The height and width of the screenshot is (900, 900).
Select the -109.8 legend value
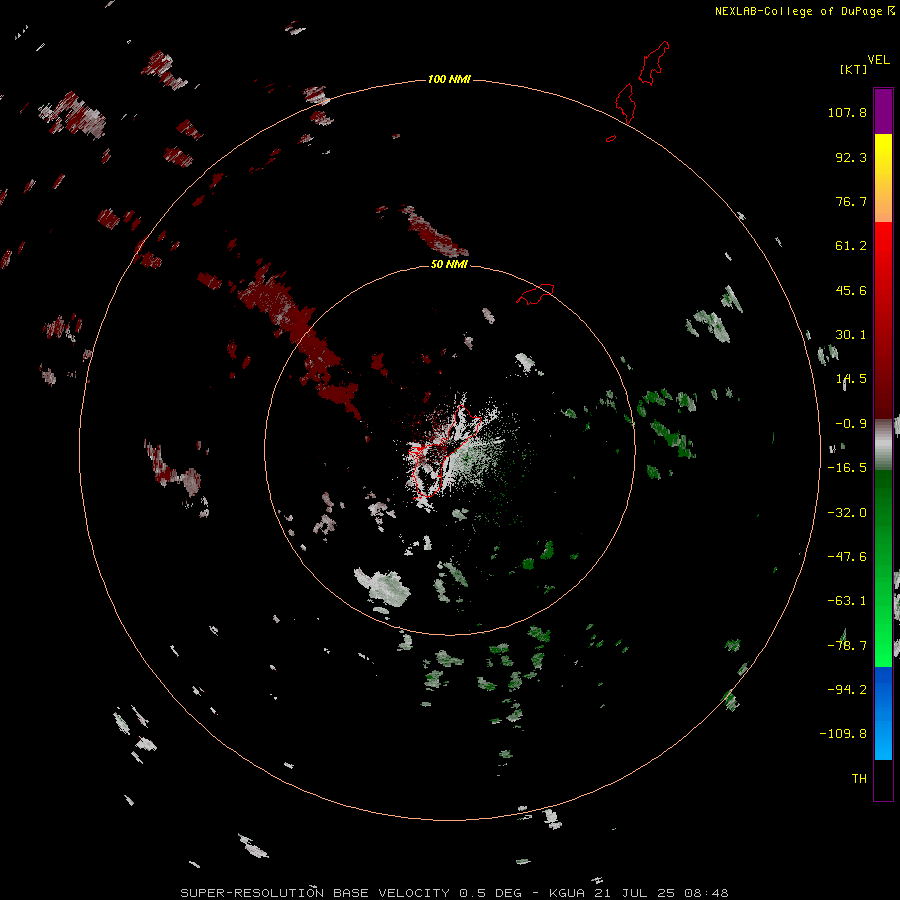(843, 734)
